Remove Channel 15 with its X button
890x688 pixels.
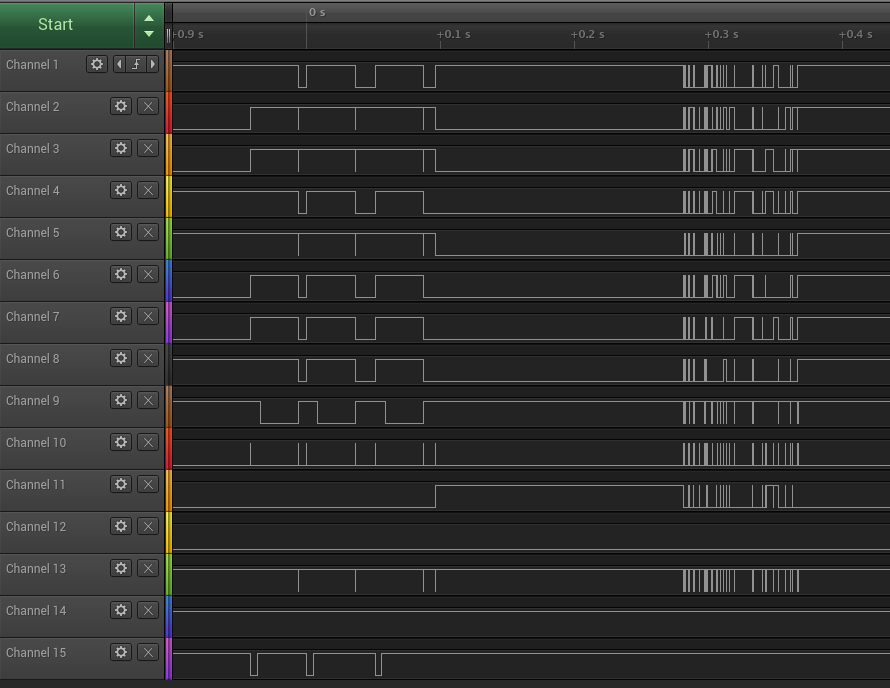tap(148, 652)
